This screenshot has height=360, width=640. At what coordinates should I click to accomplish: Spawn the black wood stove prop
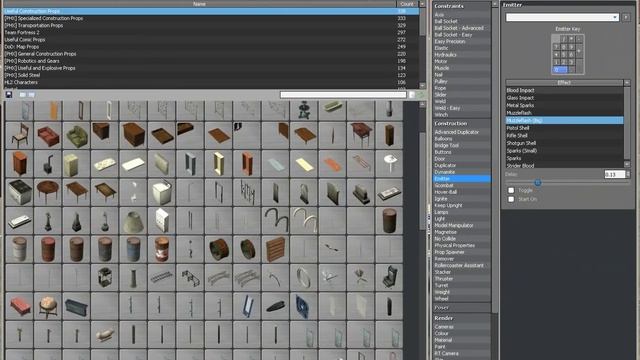point(48,164)
